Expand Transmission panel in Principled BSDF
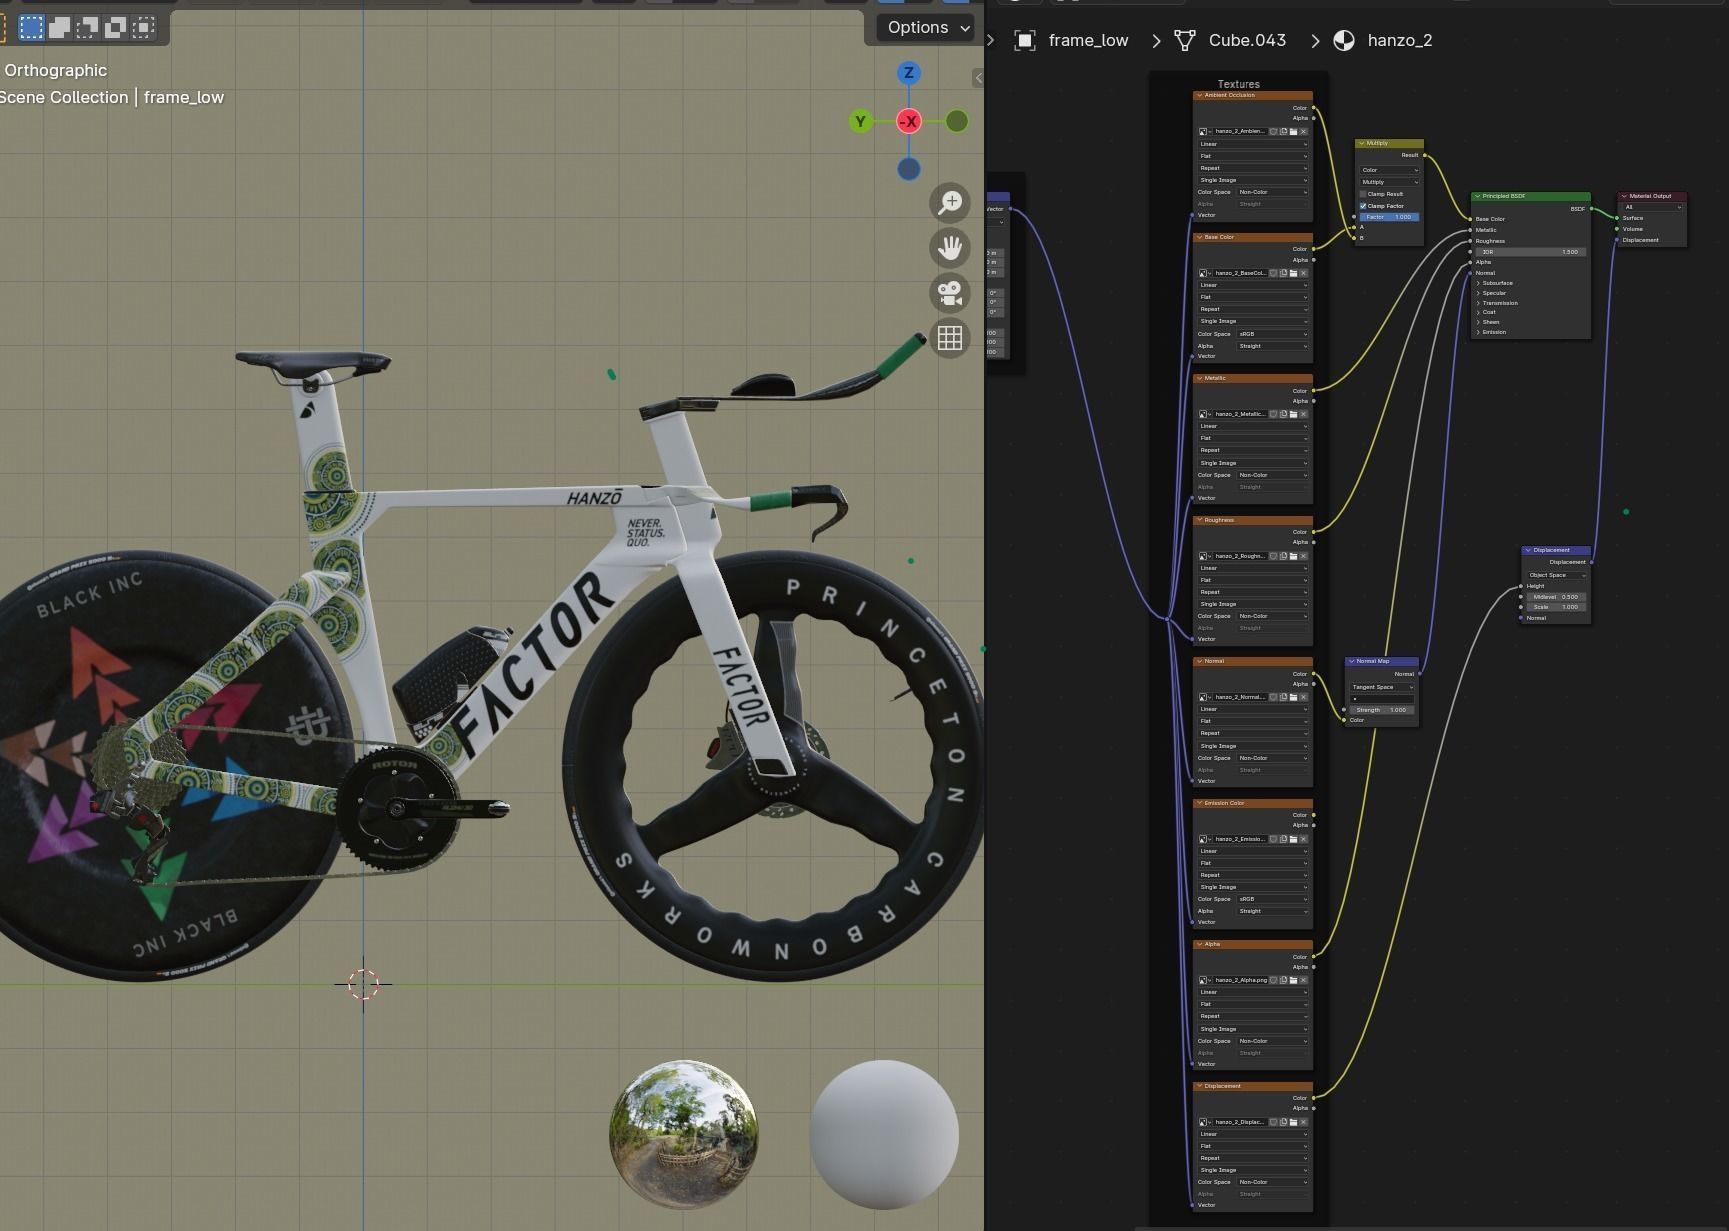 pyautogui.click(x=1479, y=303)
